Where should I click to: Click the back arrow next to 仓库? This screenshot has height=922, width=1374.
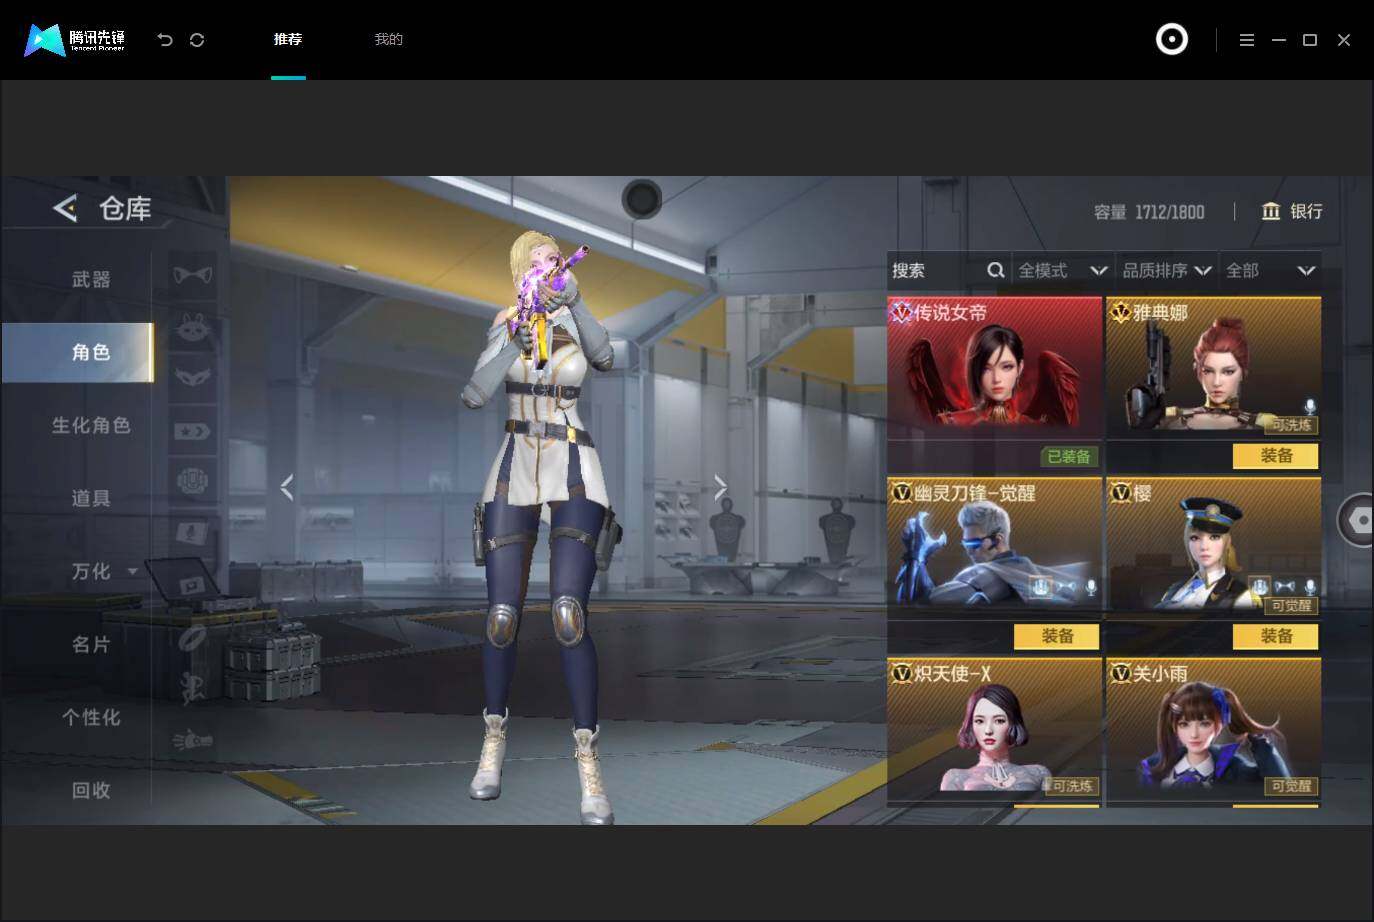click(65, 208)
